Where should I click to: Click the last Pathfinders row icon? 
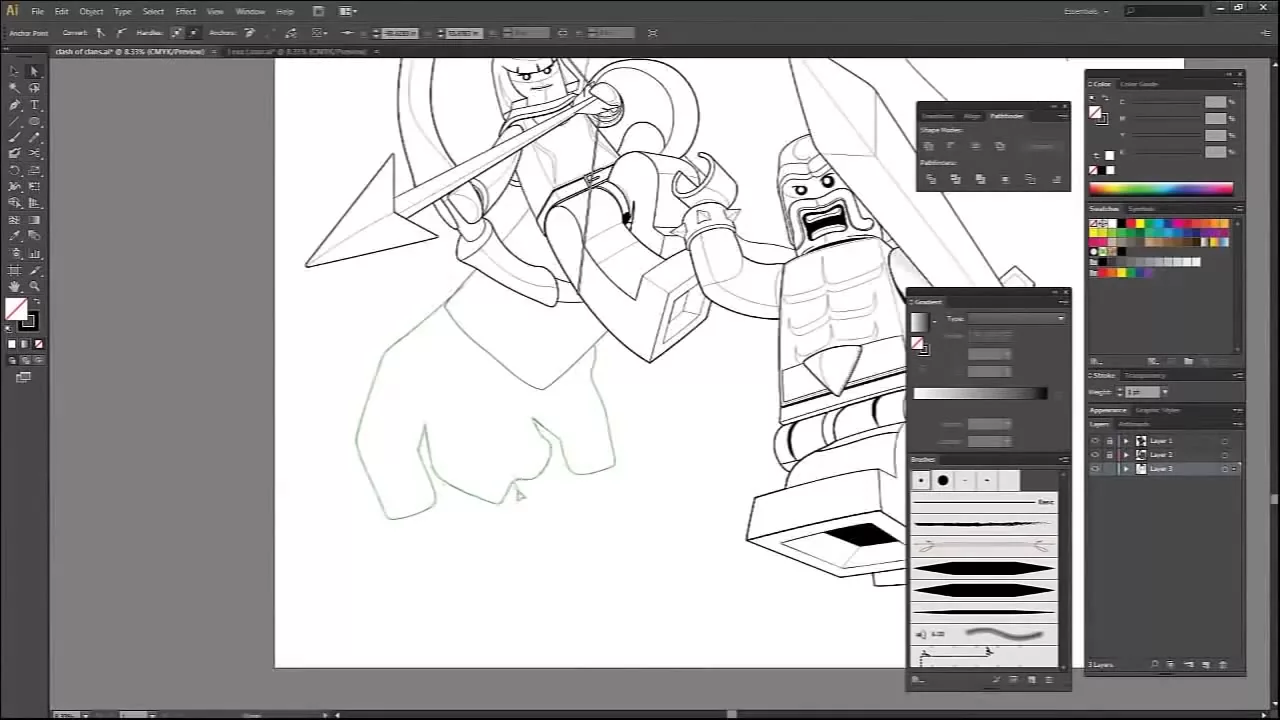(1057, 180)
